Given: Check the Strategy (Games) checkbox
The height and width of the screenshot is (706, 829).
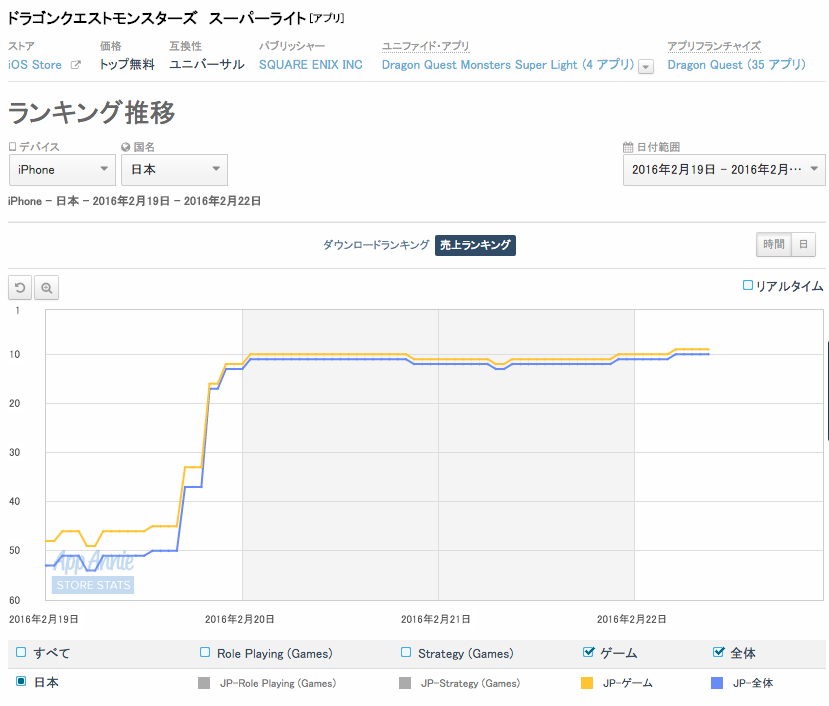Looking at the screenshot, I should (406, 652).
